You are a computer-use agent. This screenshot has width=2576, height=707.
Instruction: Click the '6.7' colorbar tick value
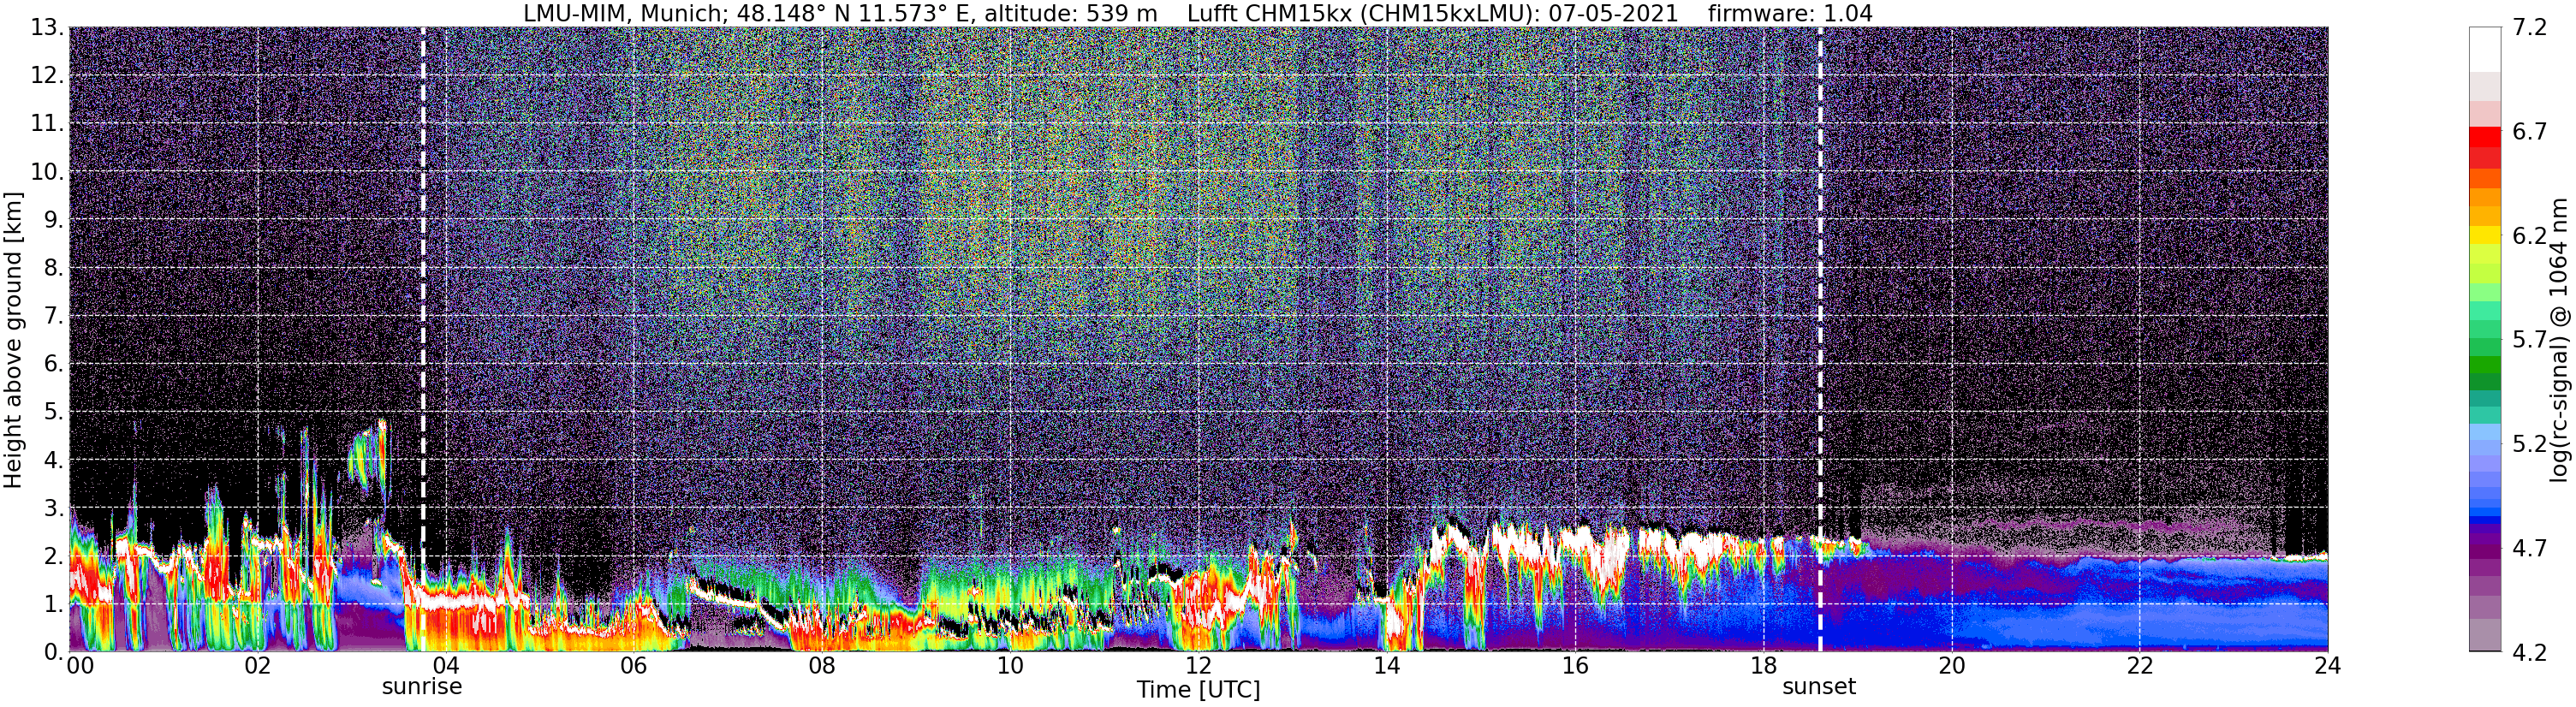[2530, 132]
